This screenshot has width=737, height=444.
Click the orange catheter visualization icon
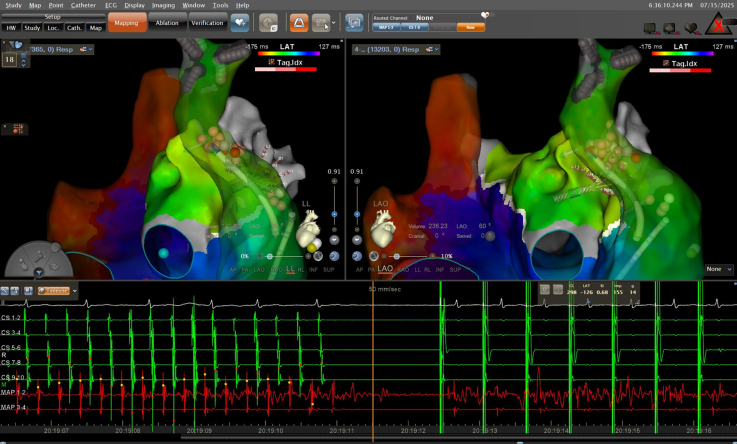[x=298, y=23]
